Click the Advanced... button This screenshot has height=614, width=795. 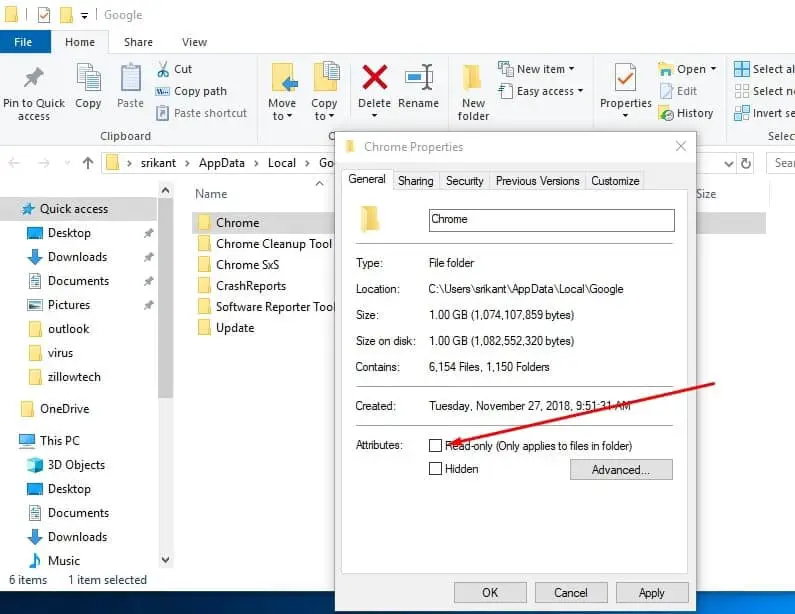click(x=620, y=469)
